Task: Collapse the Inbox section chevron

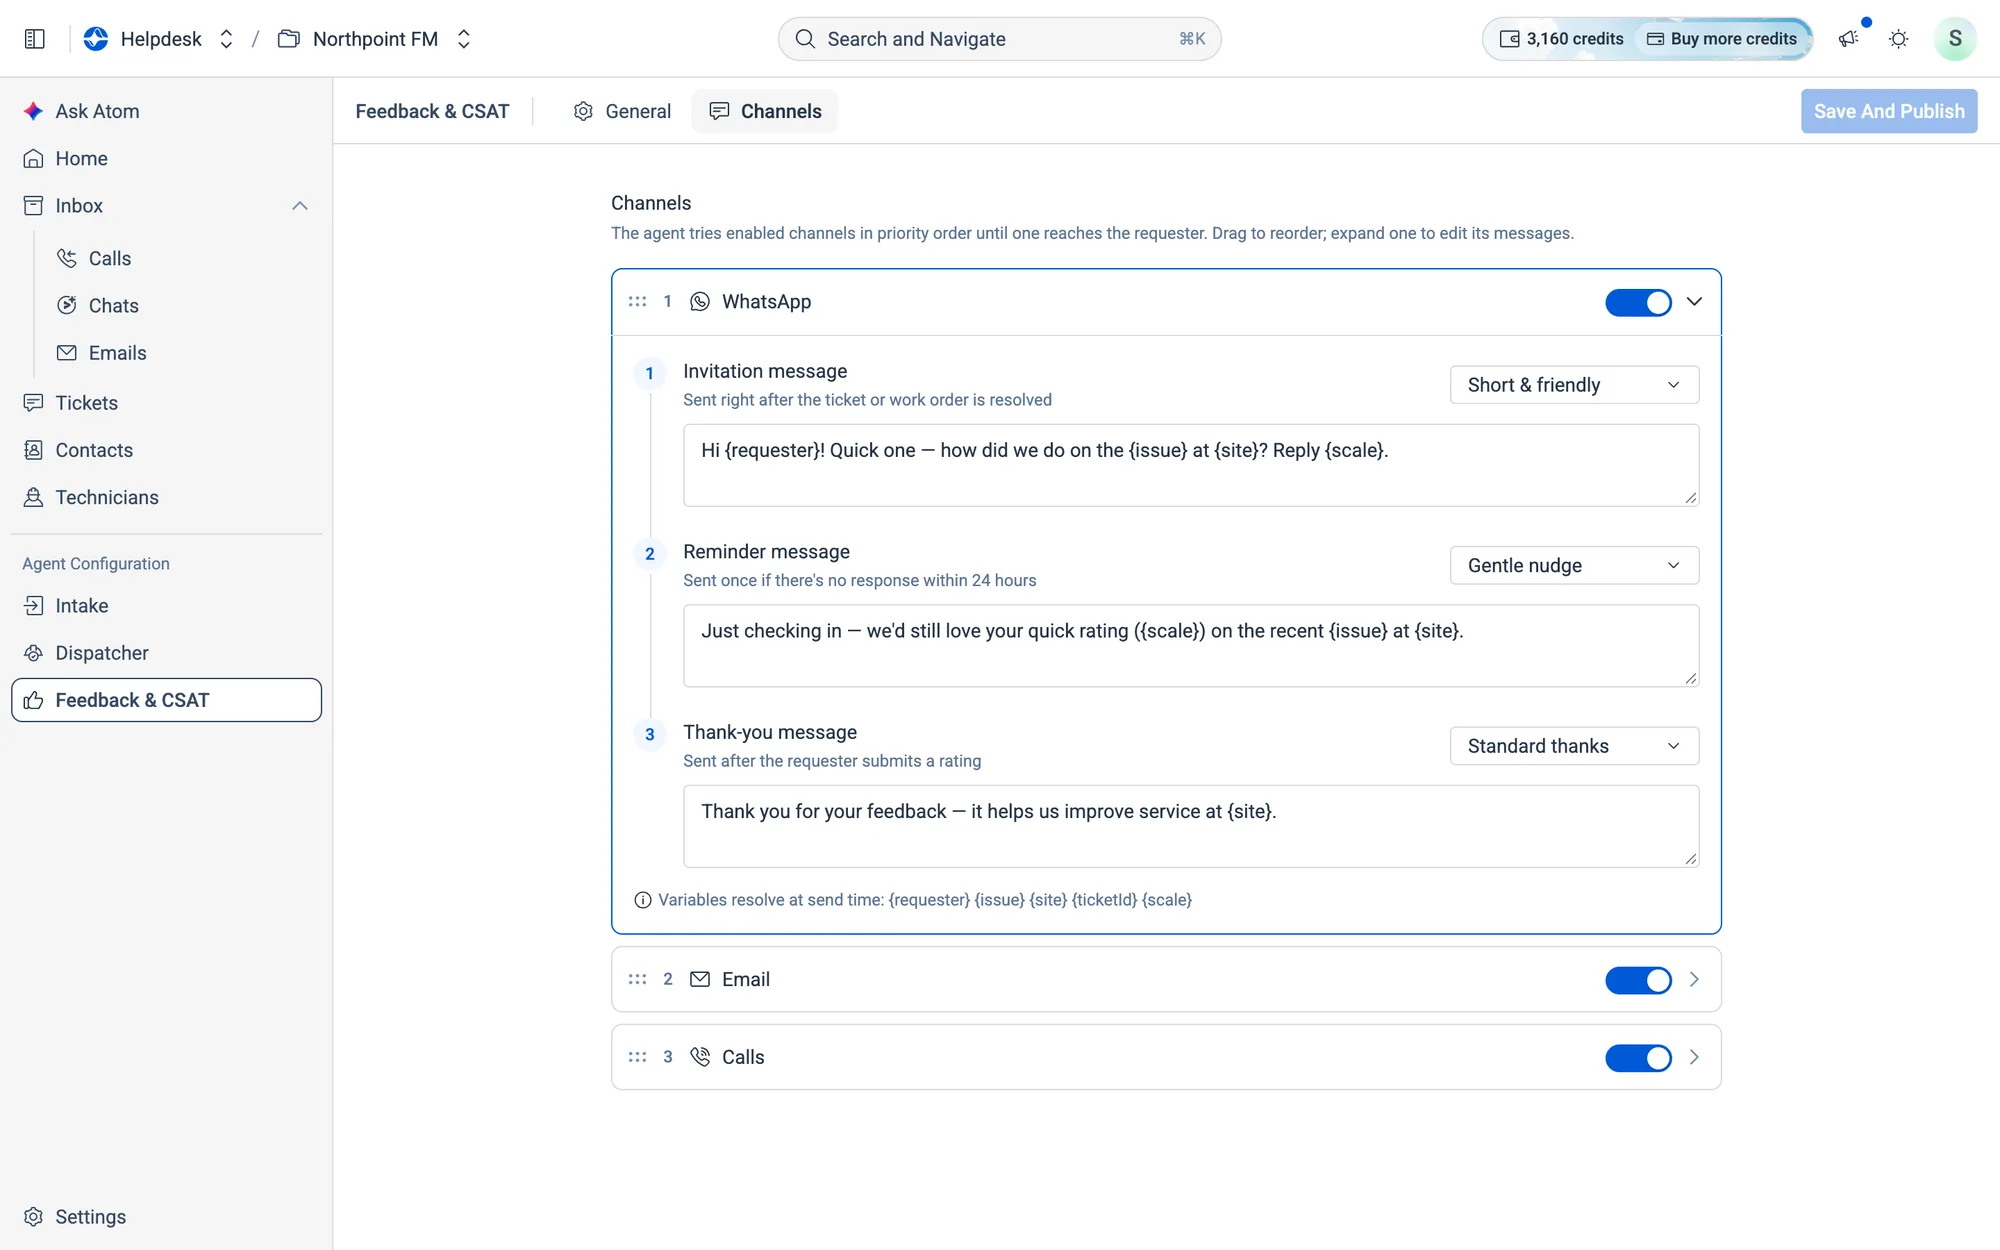Action: 299,206
